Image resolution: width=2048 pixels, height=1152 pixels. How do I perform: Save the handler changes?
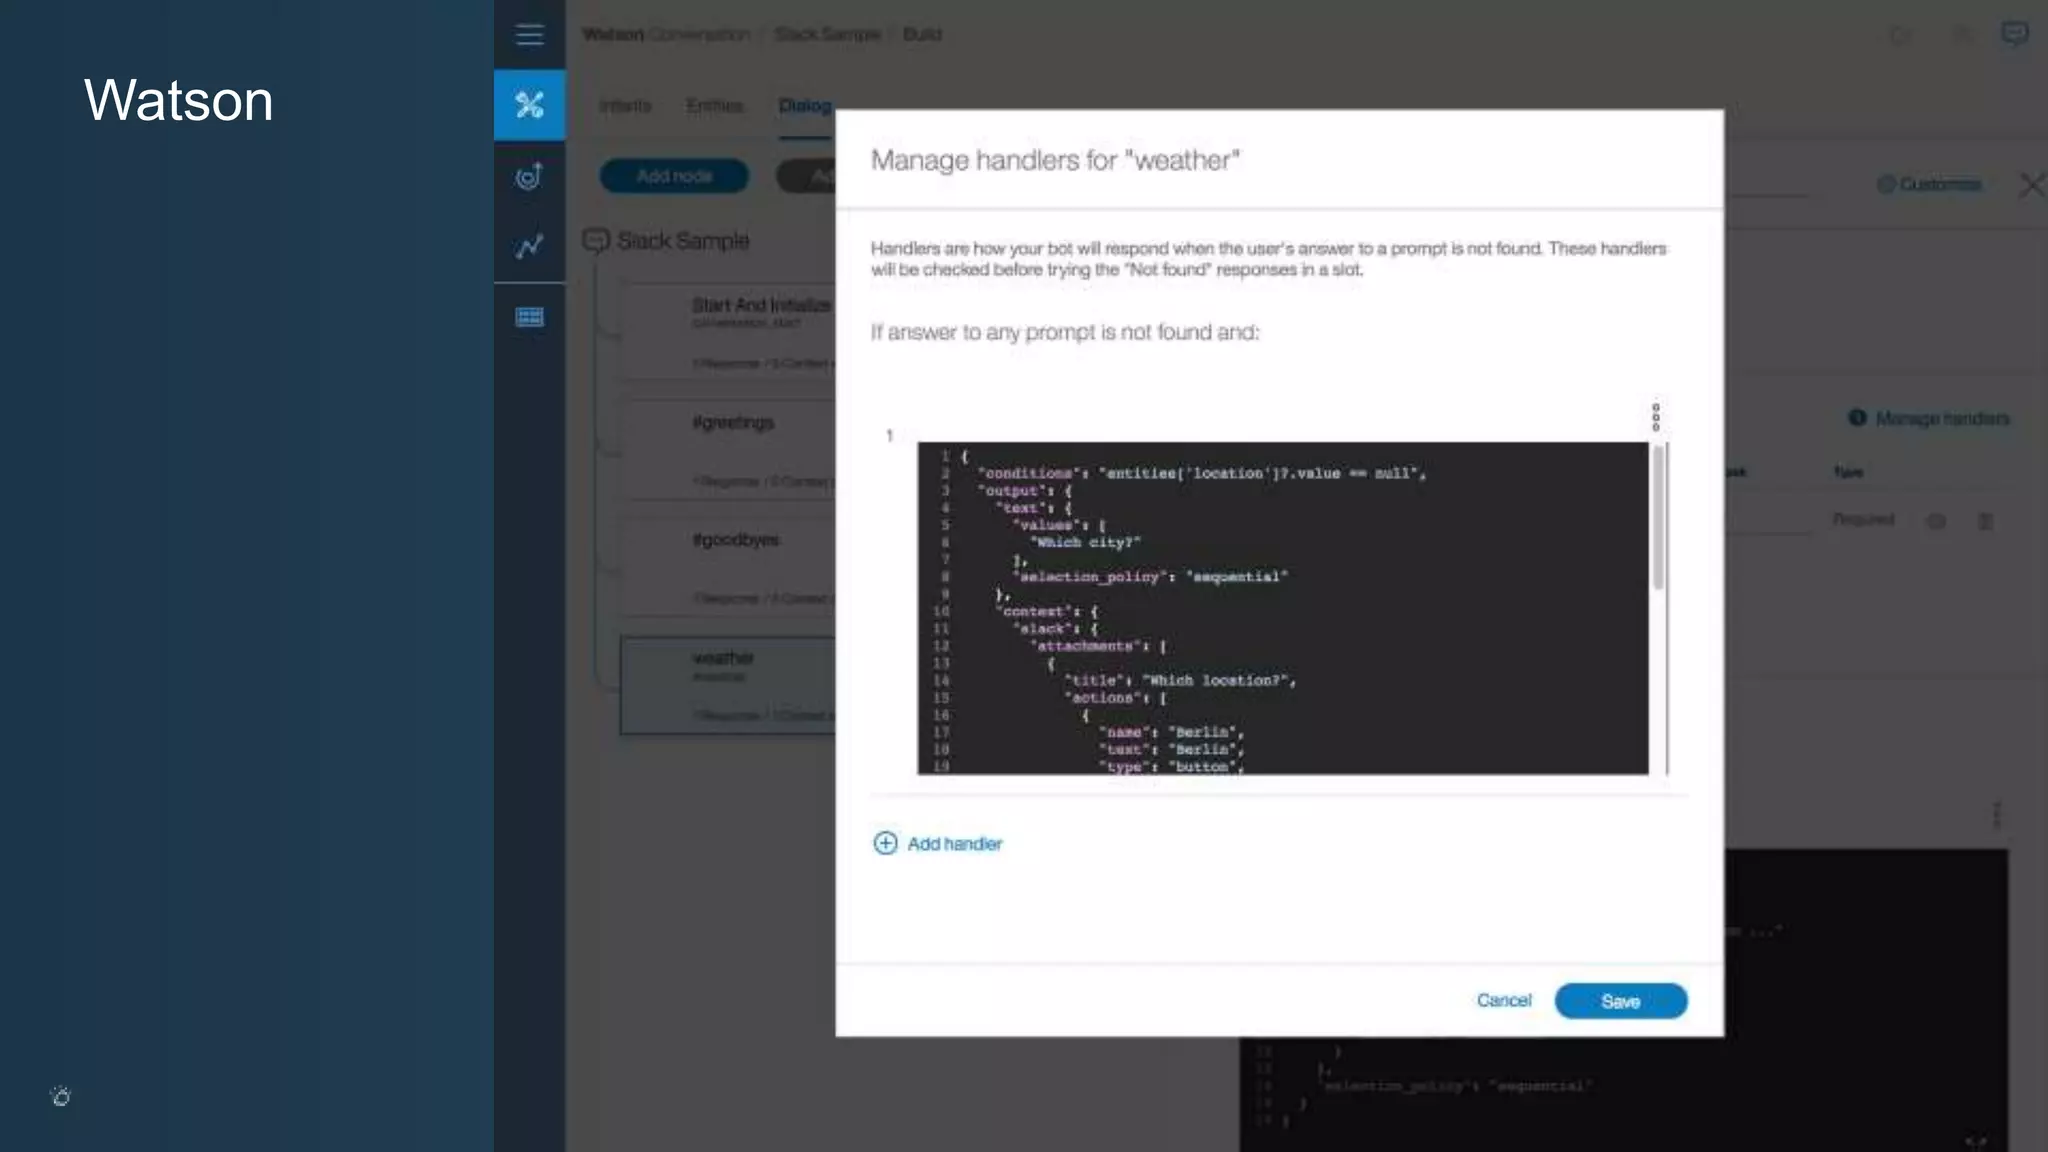[1620, 1001]
